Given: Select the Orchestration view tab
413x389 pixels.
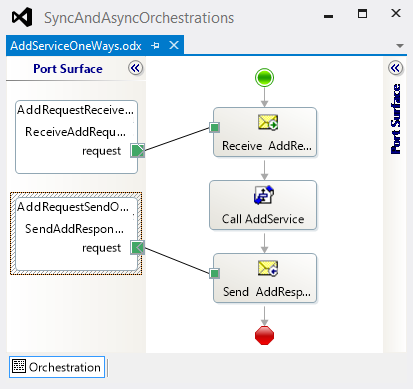Looking at the screenshot, I should coord(57,367).
